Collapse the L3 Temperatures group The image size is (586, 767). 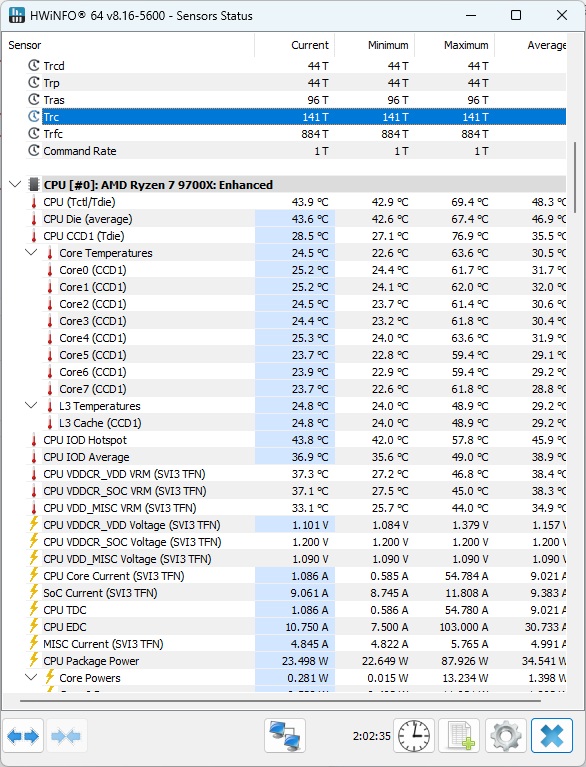31,405
